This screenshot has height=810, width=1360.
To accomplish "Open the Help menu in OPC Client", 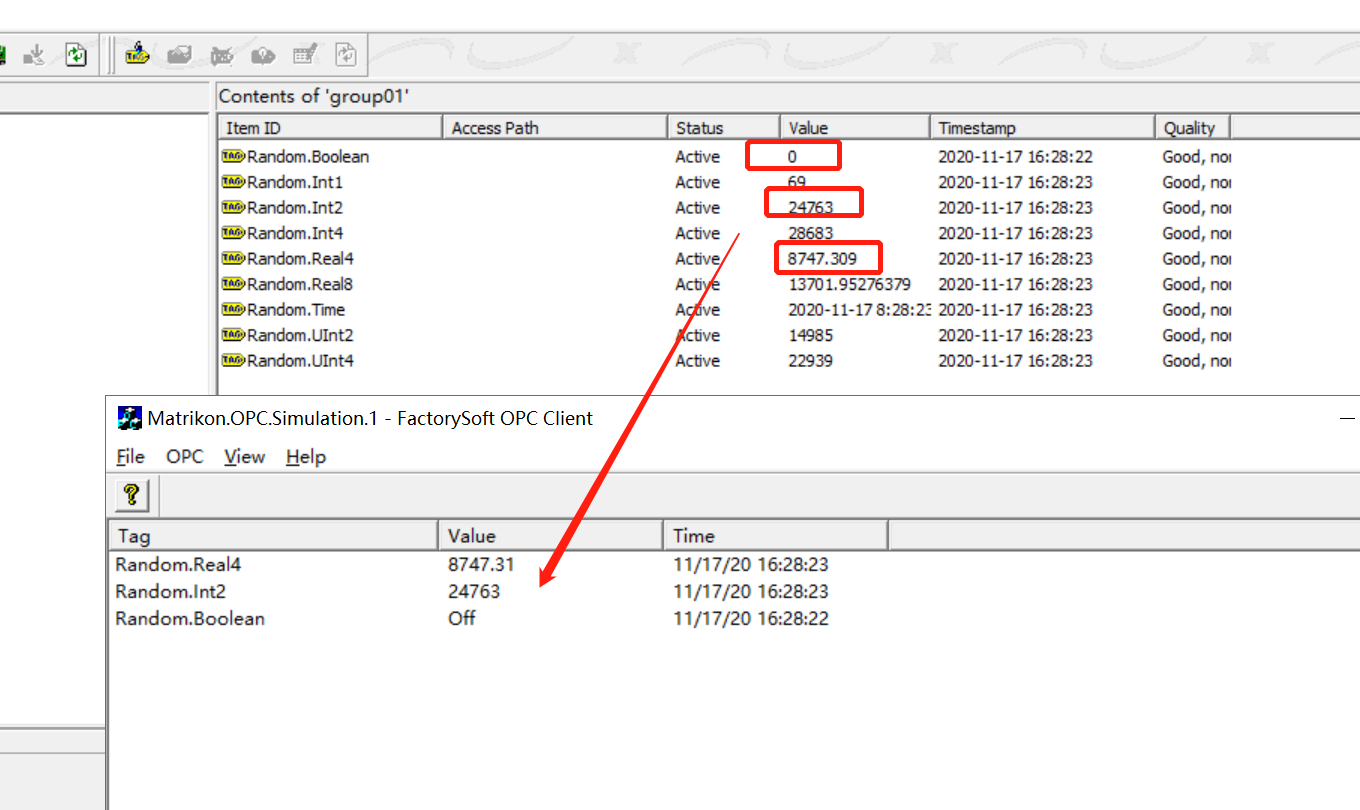I will 306,457.
